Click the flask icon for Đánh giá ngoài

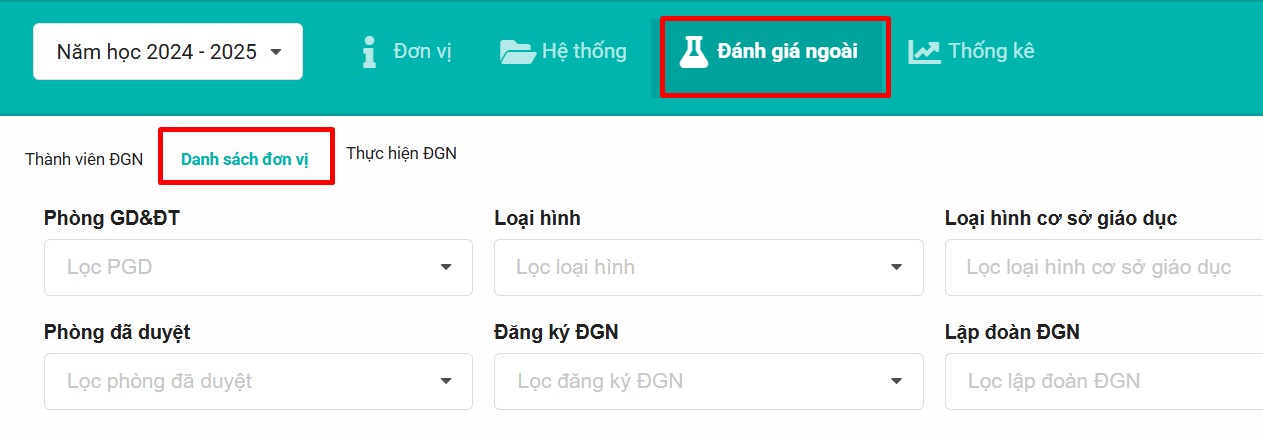click(692, 52)
